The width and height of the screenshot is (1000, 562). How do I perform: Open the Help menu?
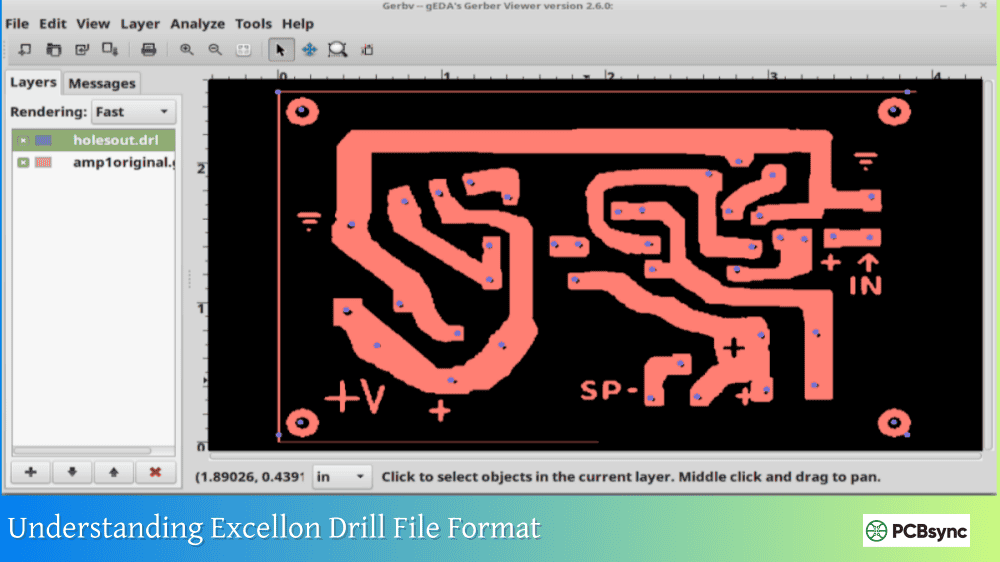tap(298, 24)
